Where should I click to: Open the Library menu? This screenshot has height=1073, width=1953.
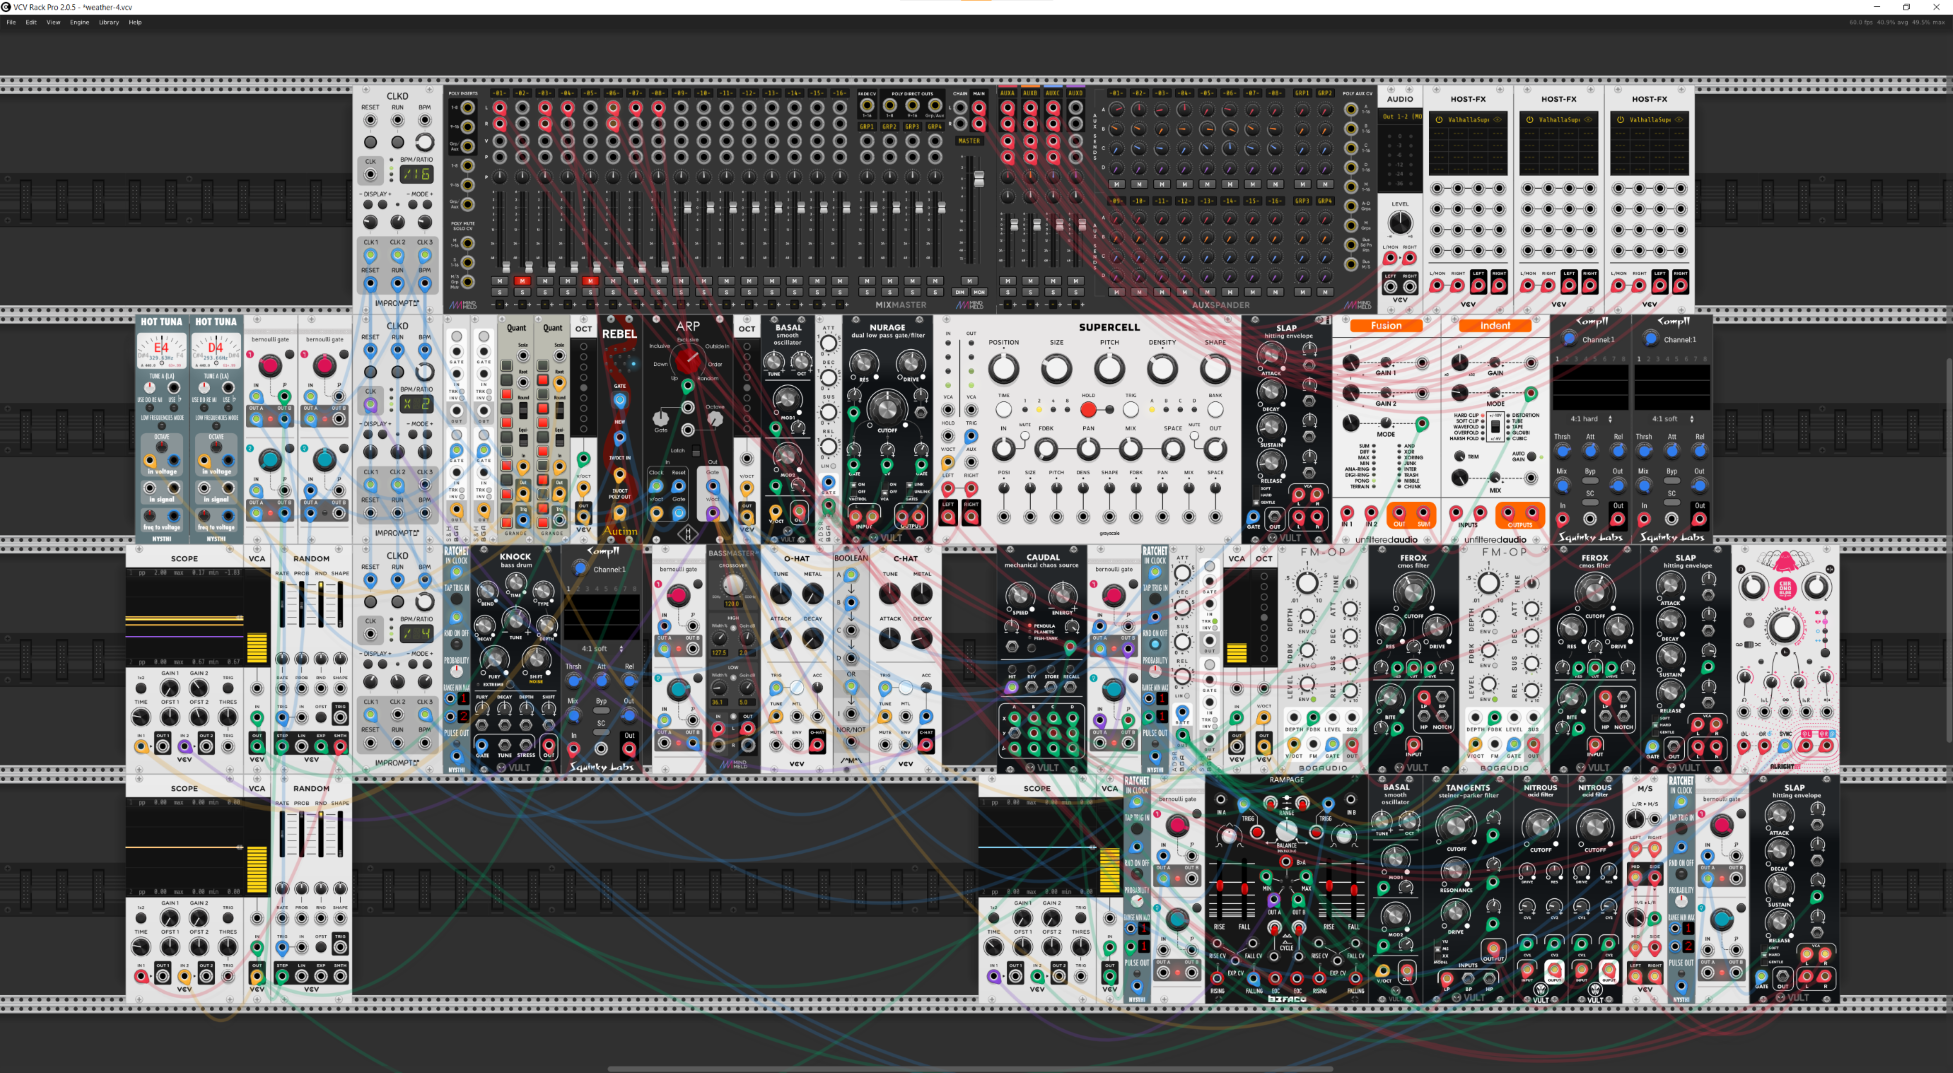pyautogui.click(x=109, y=22)
